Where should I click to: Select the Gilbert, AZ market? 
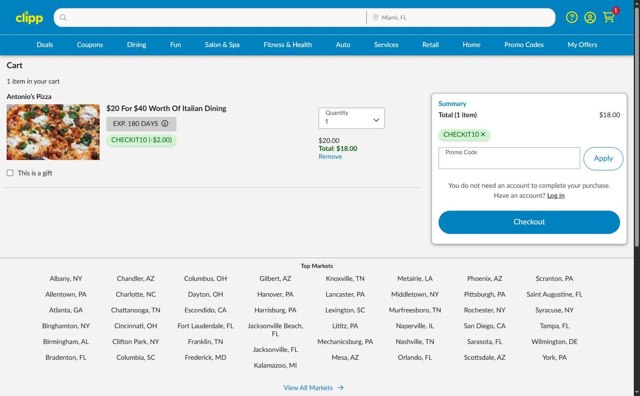coord(275,279)
